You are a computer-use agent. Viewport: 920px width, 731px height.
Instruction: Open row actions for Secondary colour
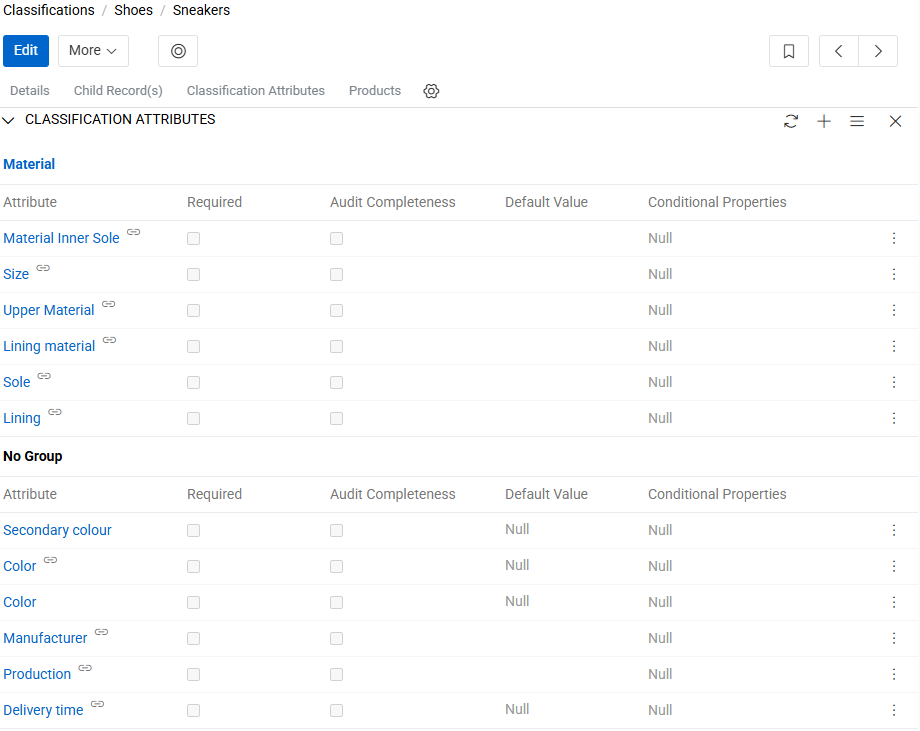(x=894, y=530)
